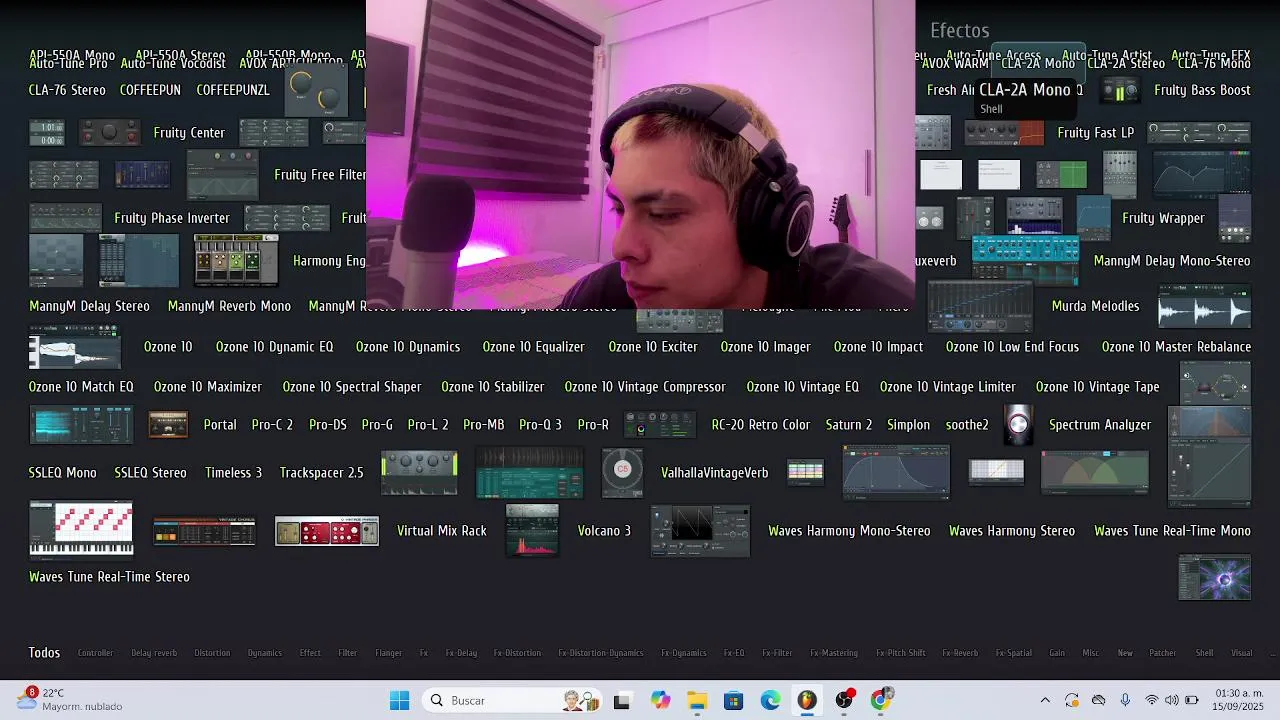This screenshot has width=1280, height=720.
Task: Filter by the Delay reverb category
Action: point(154,653)
